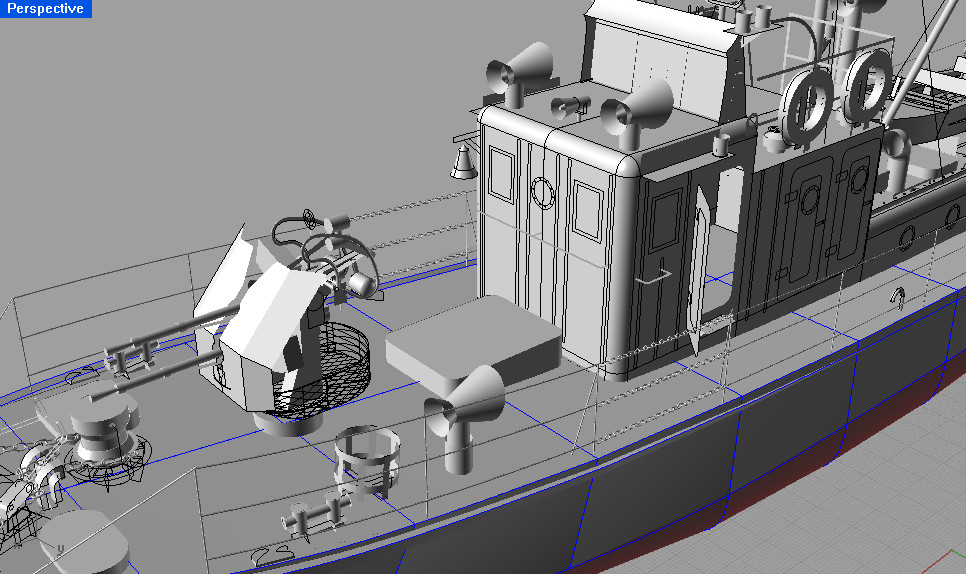Screen dimensions: 966x574
Task: Select the hook fitting on hull side
Action: click(896, 297)
